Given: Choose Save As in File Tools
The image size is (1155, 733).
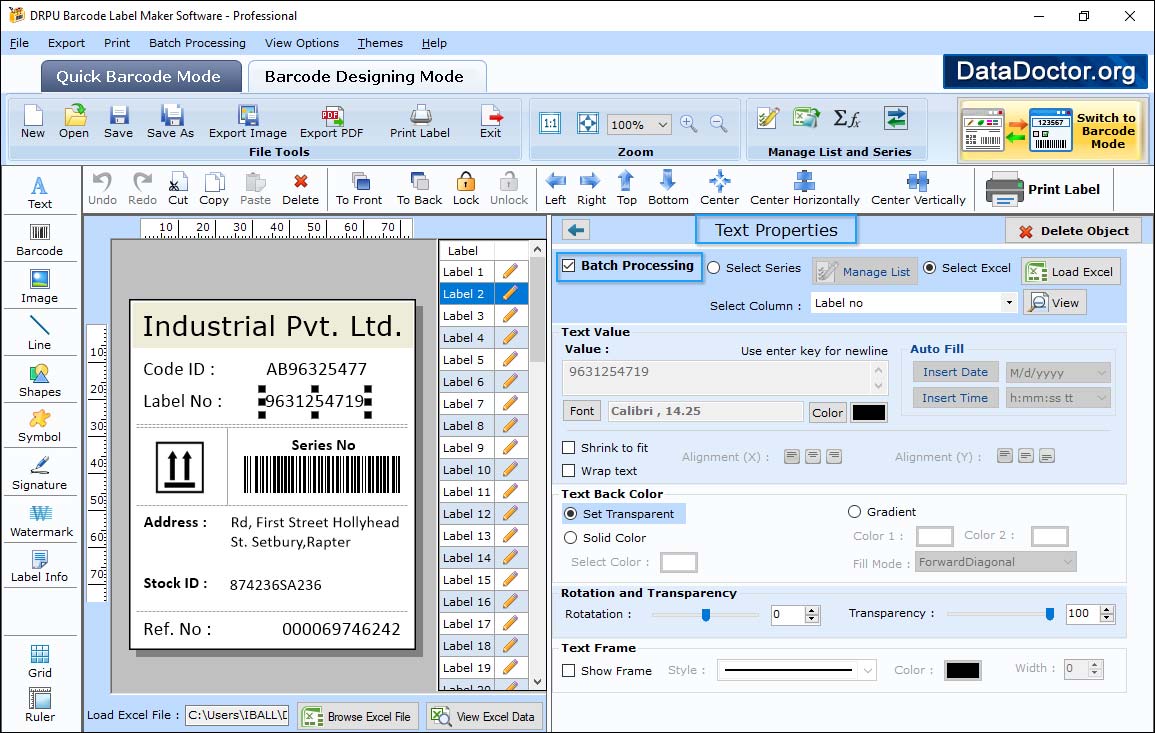Looking at the screenshot, I should pos(171,122).
